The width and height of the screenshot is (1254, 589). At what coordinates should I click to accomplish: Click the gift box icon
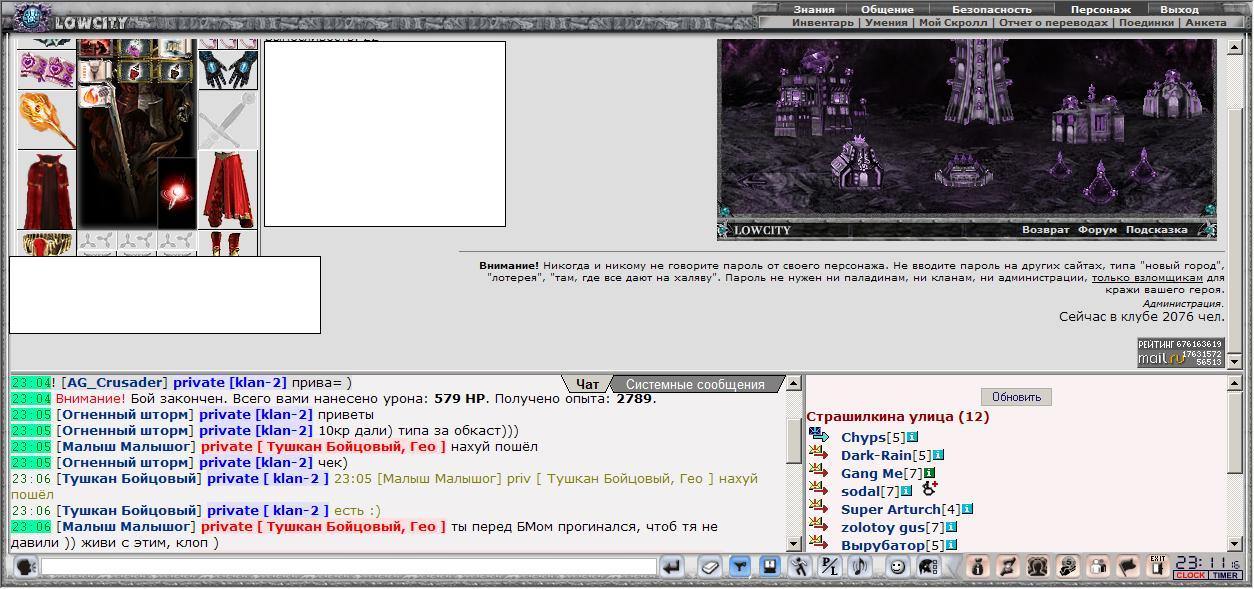[1098, 567]
